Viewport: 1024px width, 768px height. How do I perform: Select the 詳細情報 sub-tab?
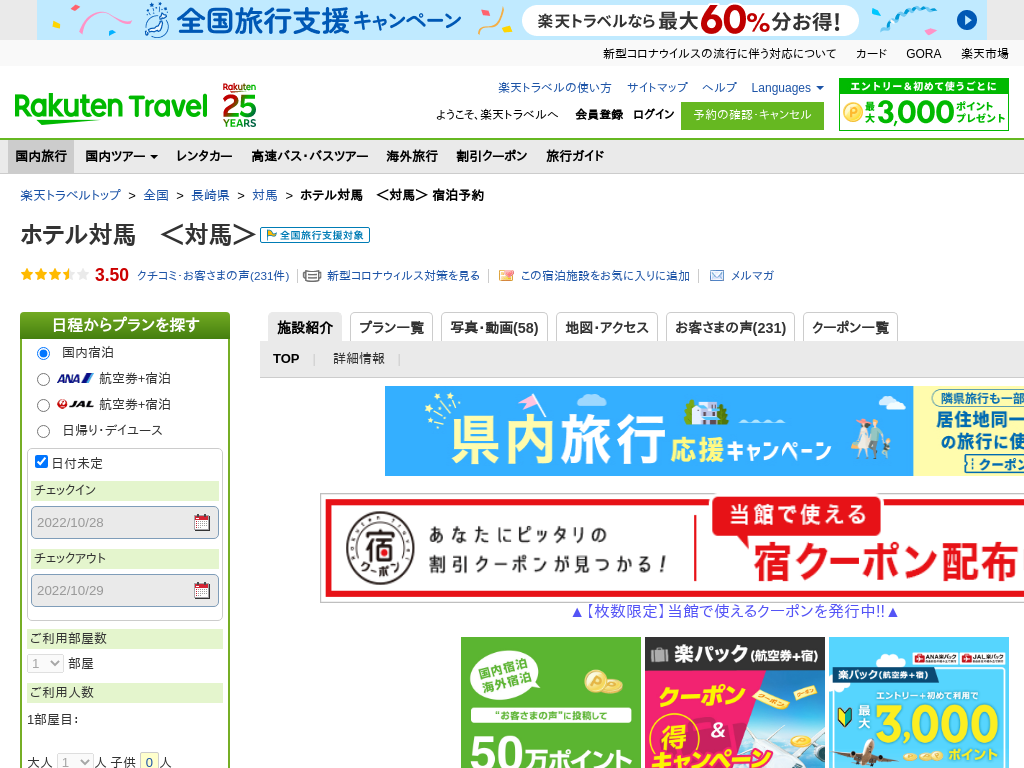[x=359, y=359]
